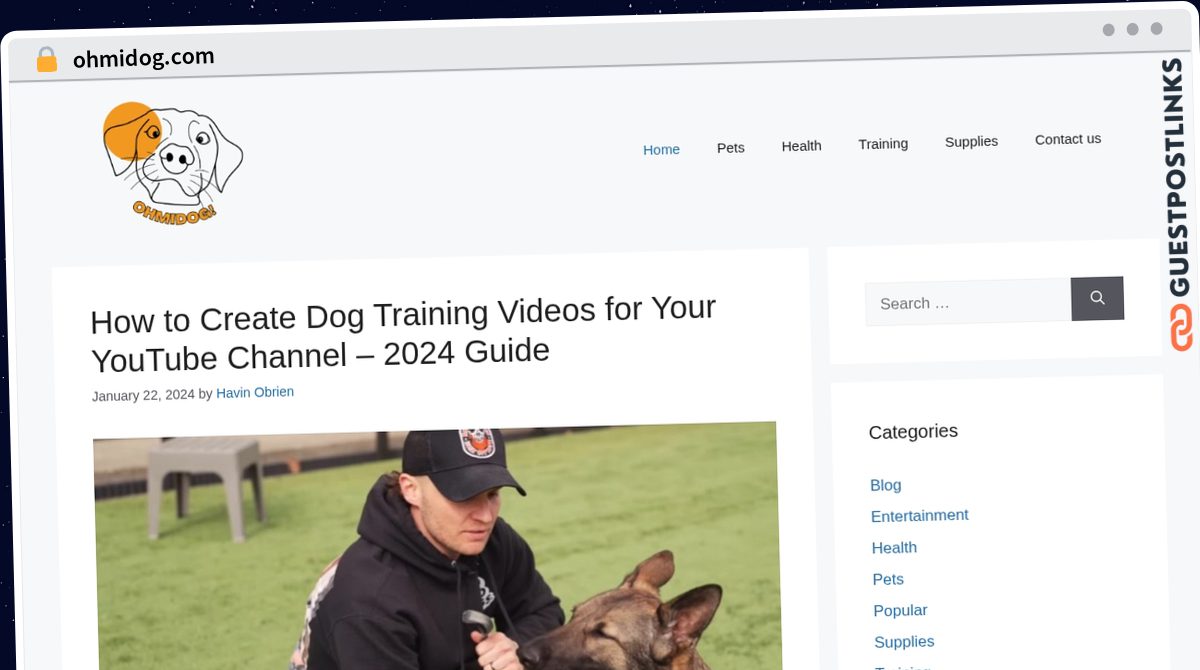Open the Ohmidog dog logo homepage link
The height and width of the screenshot is (670, 1200).
click(172, 163)
